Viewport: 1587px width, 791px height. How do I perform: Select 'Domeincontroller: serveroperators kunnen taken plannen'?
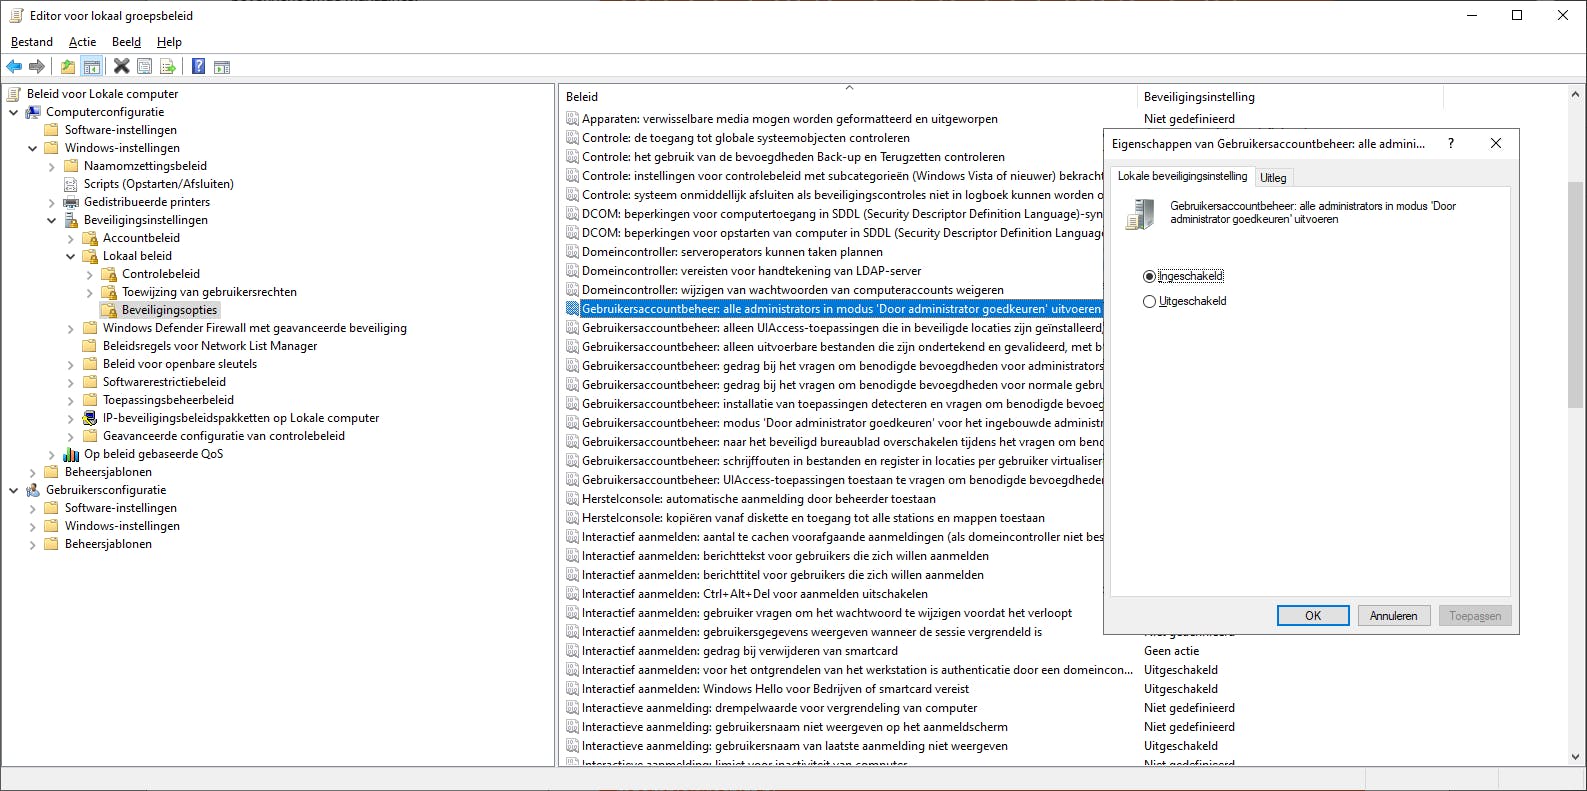[x=732, y=252]
